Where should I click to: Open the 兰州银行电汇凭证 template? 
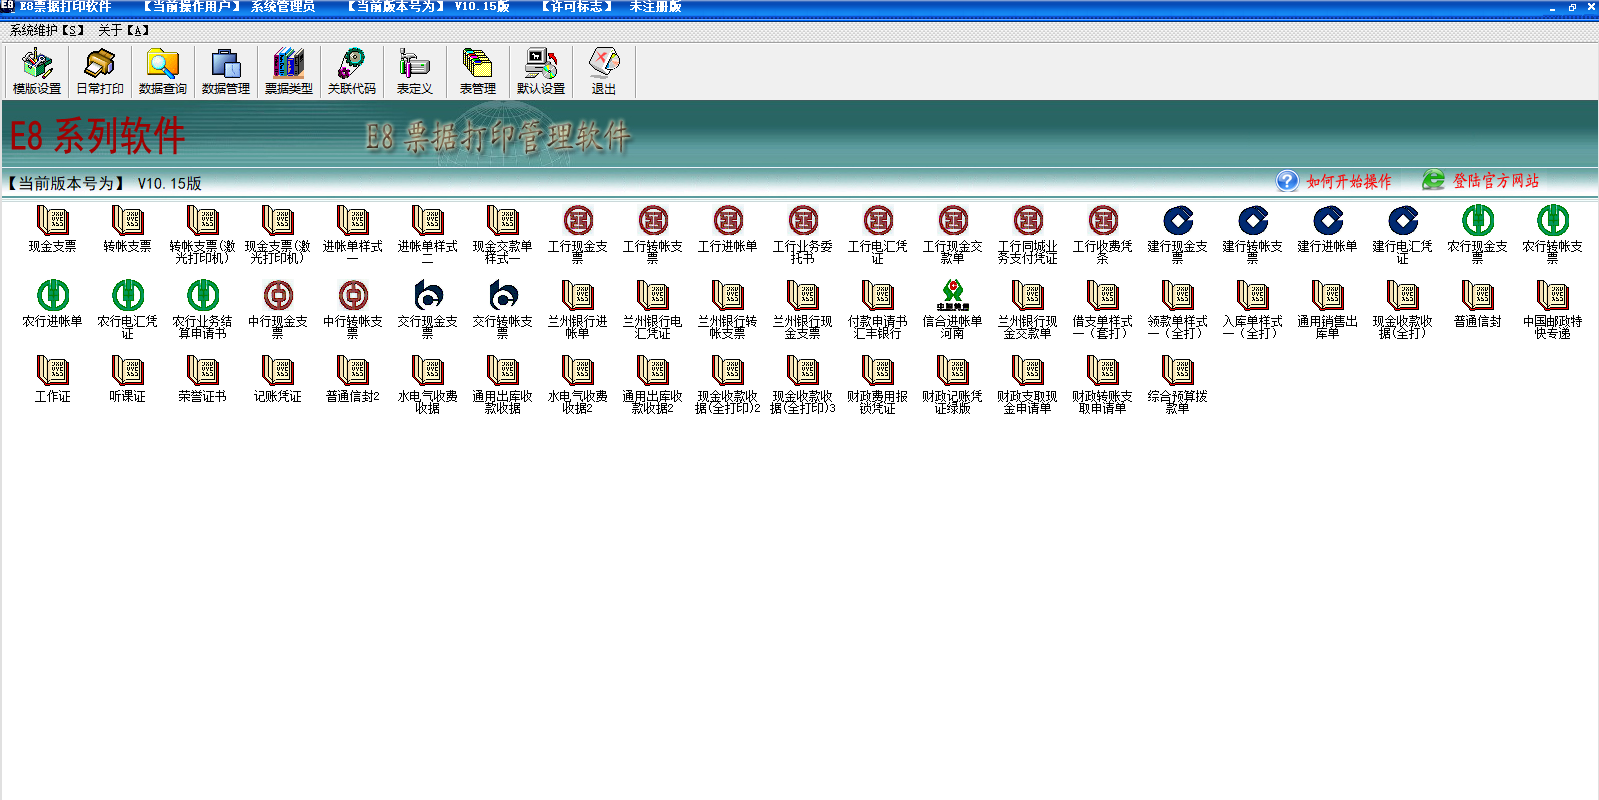pos(653,309)
